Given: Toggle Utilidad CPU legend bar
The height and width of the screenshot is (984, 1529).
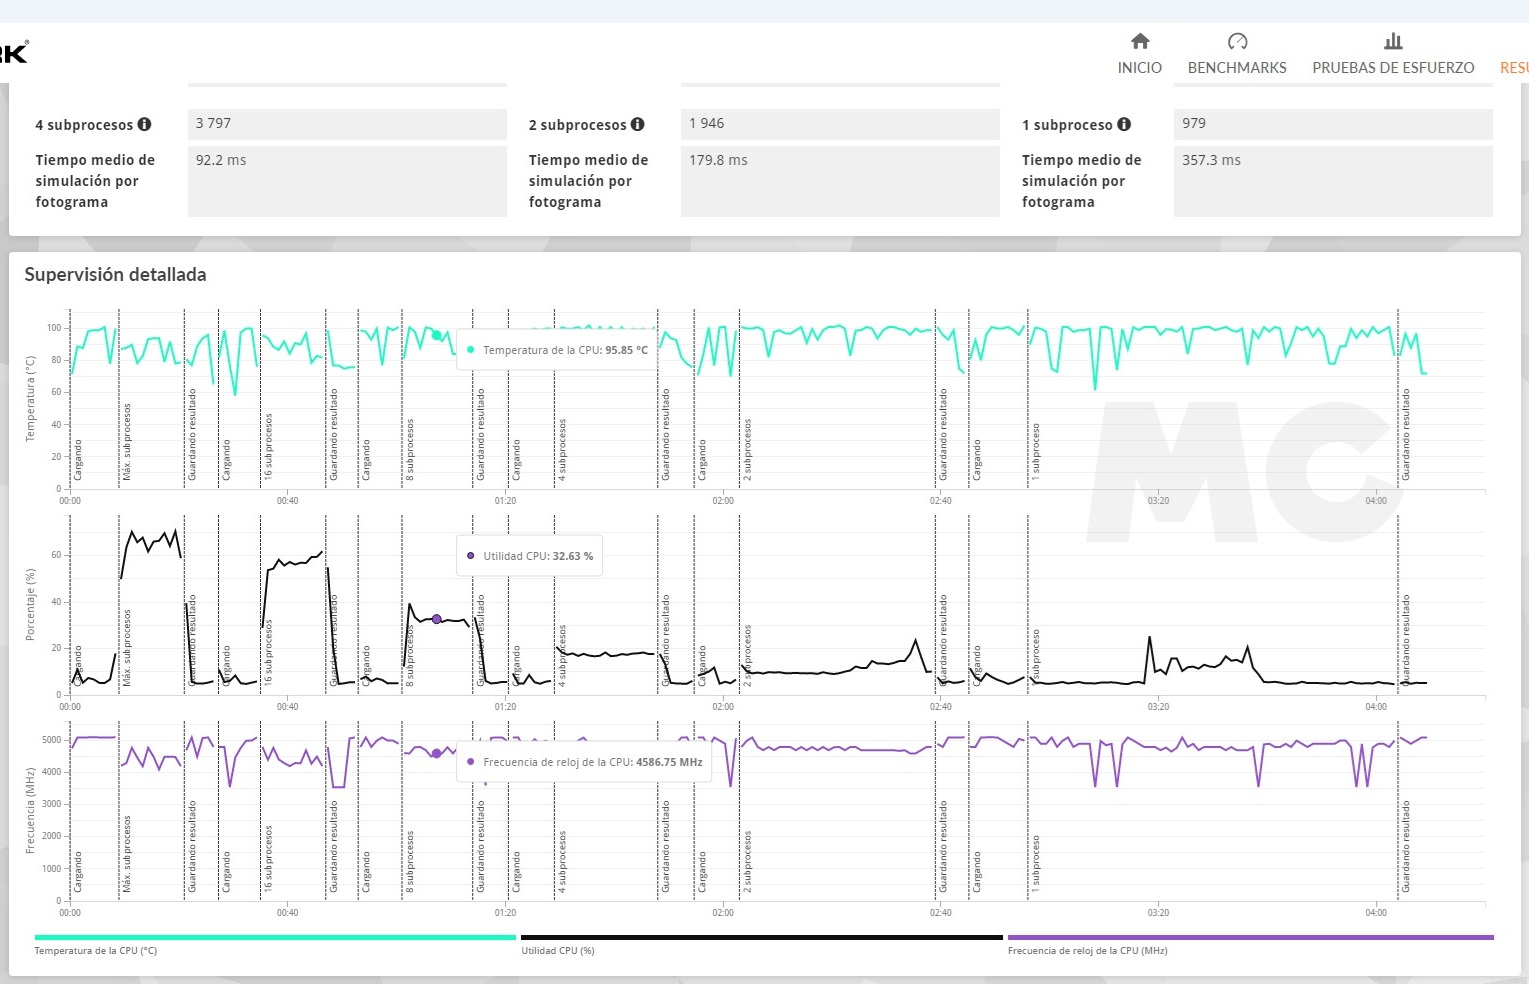Looking at the screenshot, I should [x=761, y=938].
